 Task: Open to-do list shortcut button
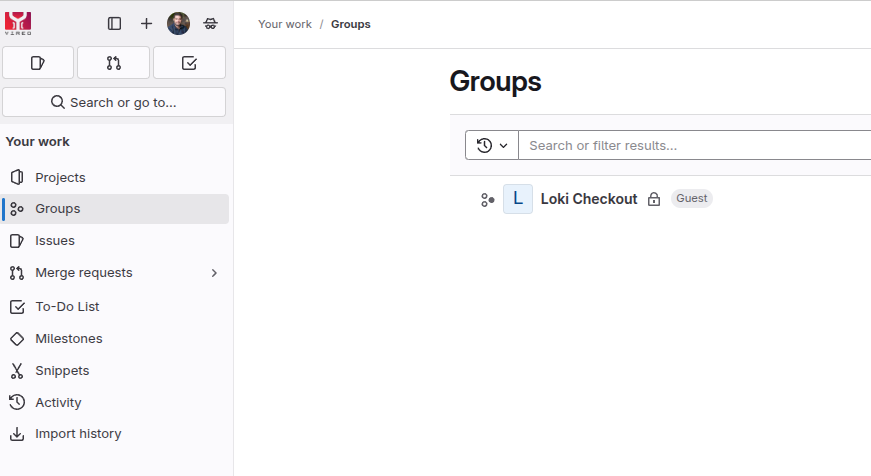189,63
